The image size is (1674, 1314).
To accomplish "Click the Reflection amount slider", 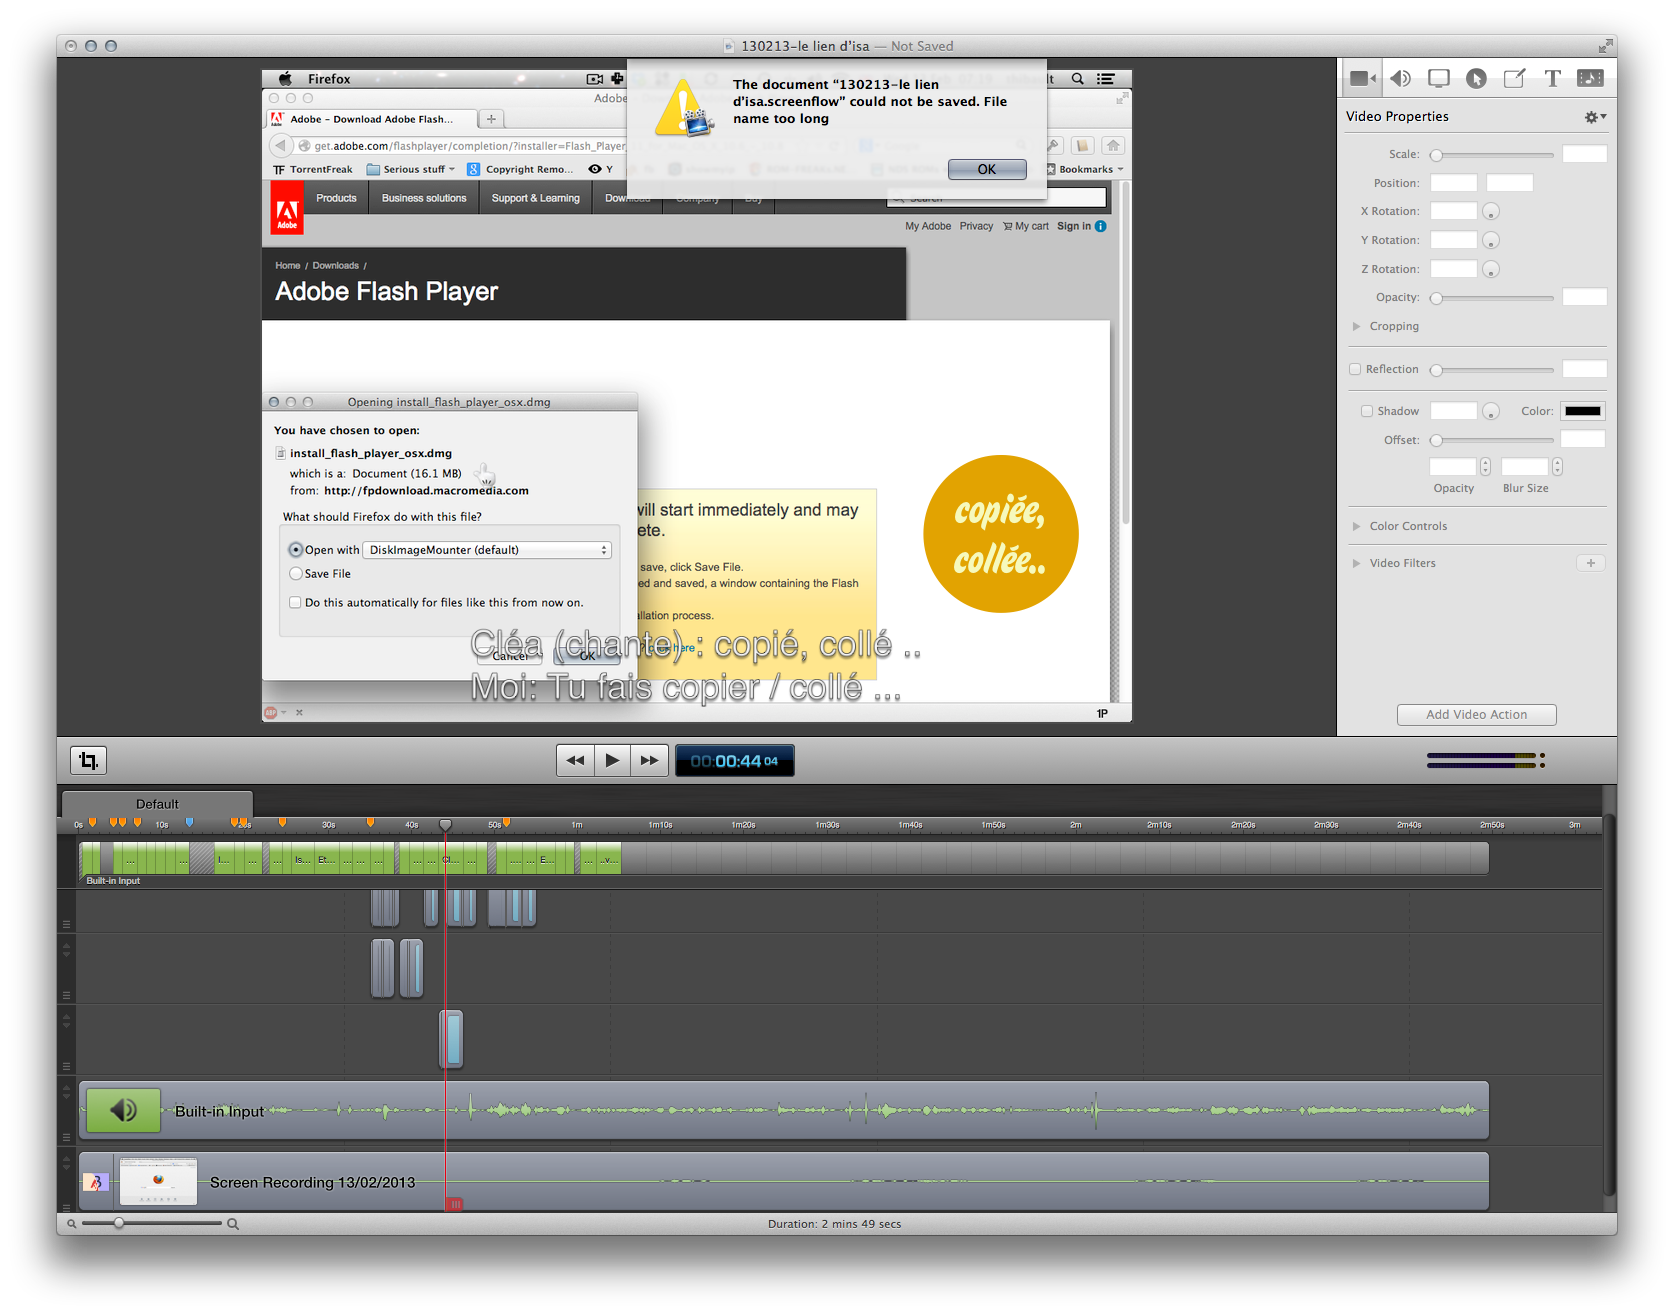I will tap(1494, 370).
